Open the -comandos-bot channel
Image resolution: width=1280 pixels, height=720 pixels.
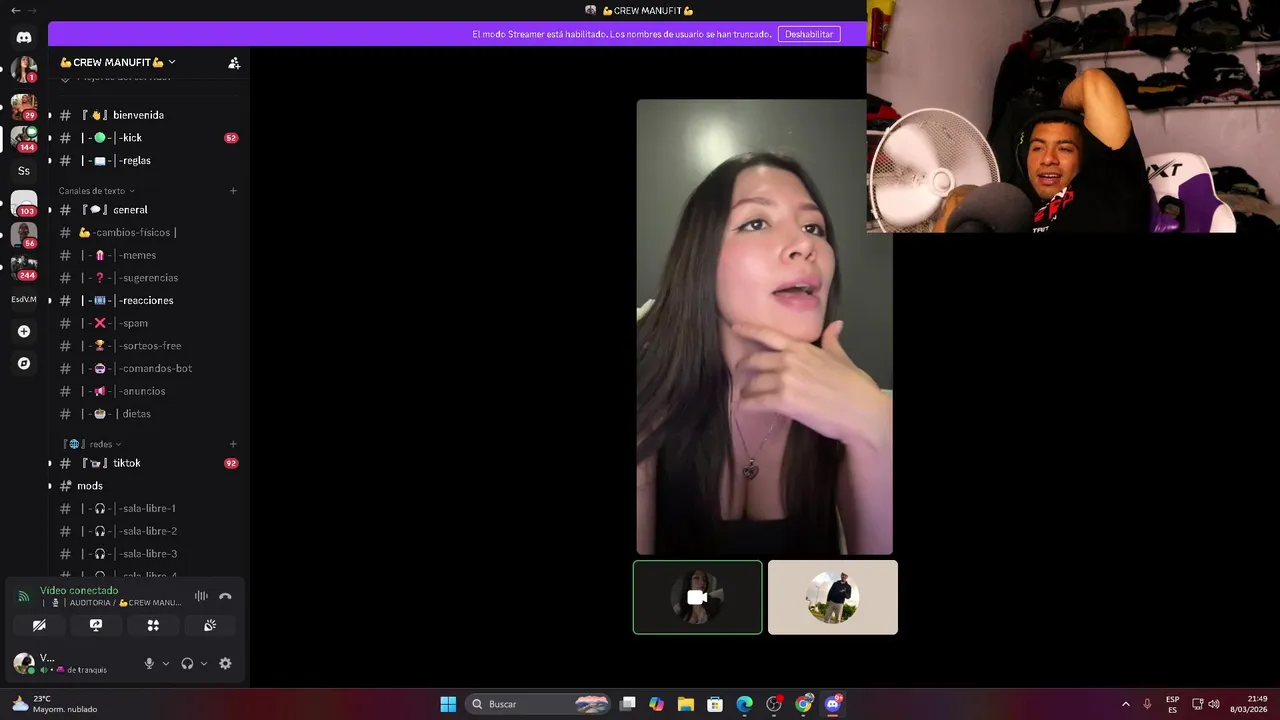(148, 368)
